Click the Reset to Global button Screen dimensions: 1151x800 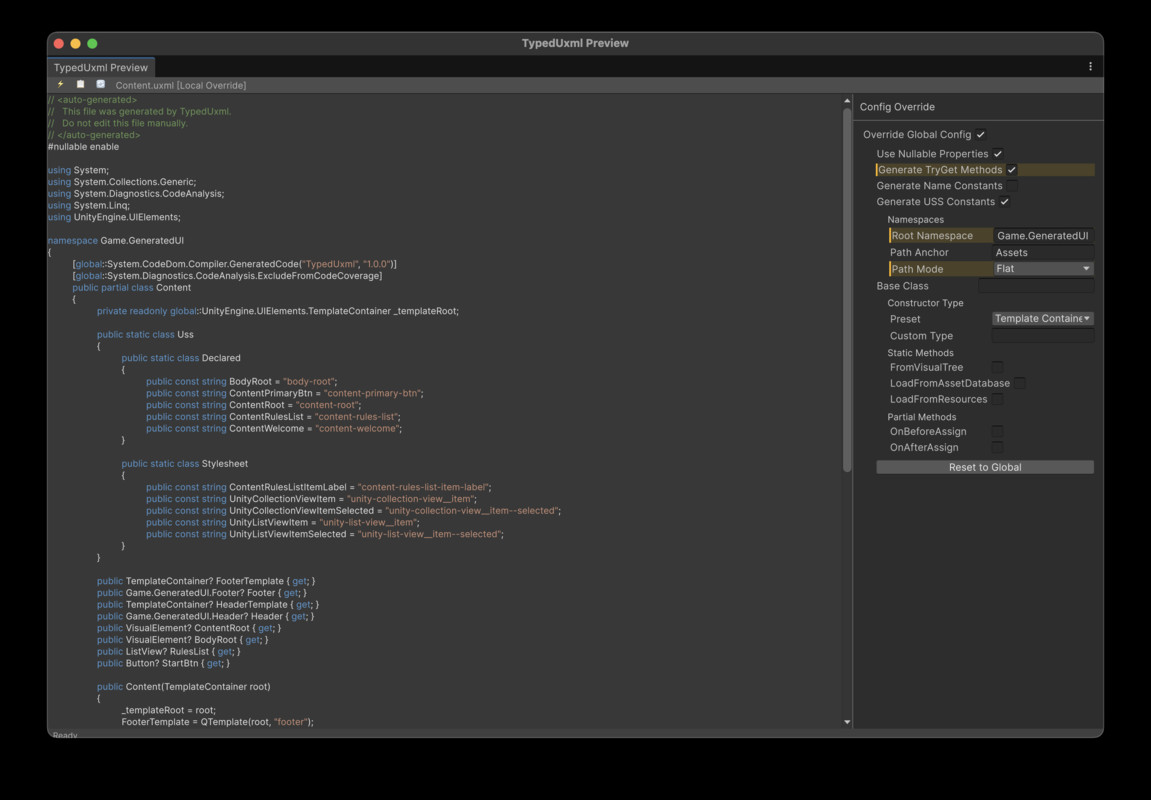985,467
